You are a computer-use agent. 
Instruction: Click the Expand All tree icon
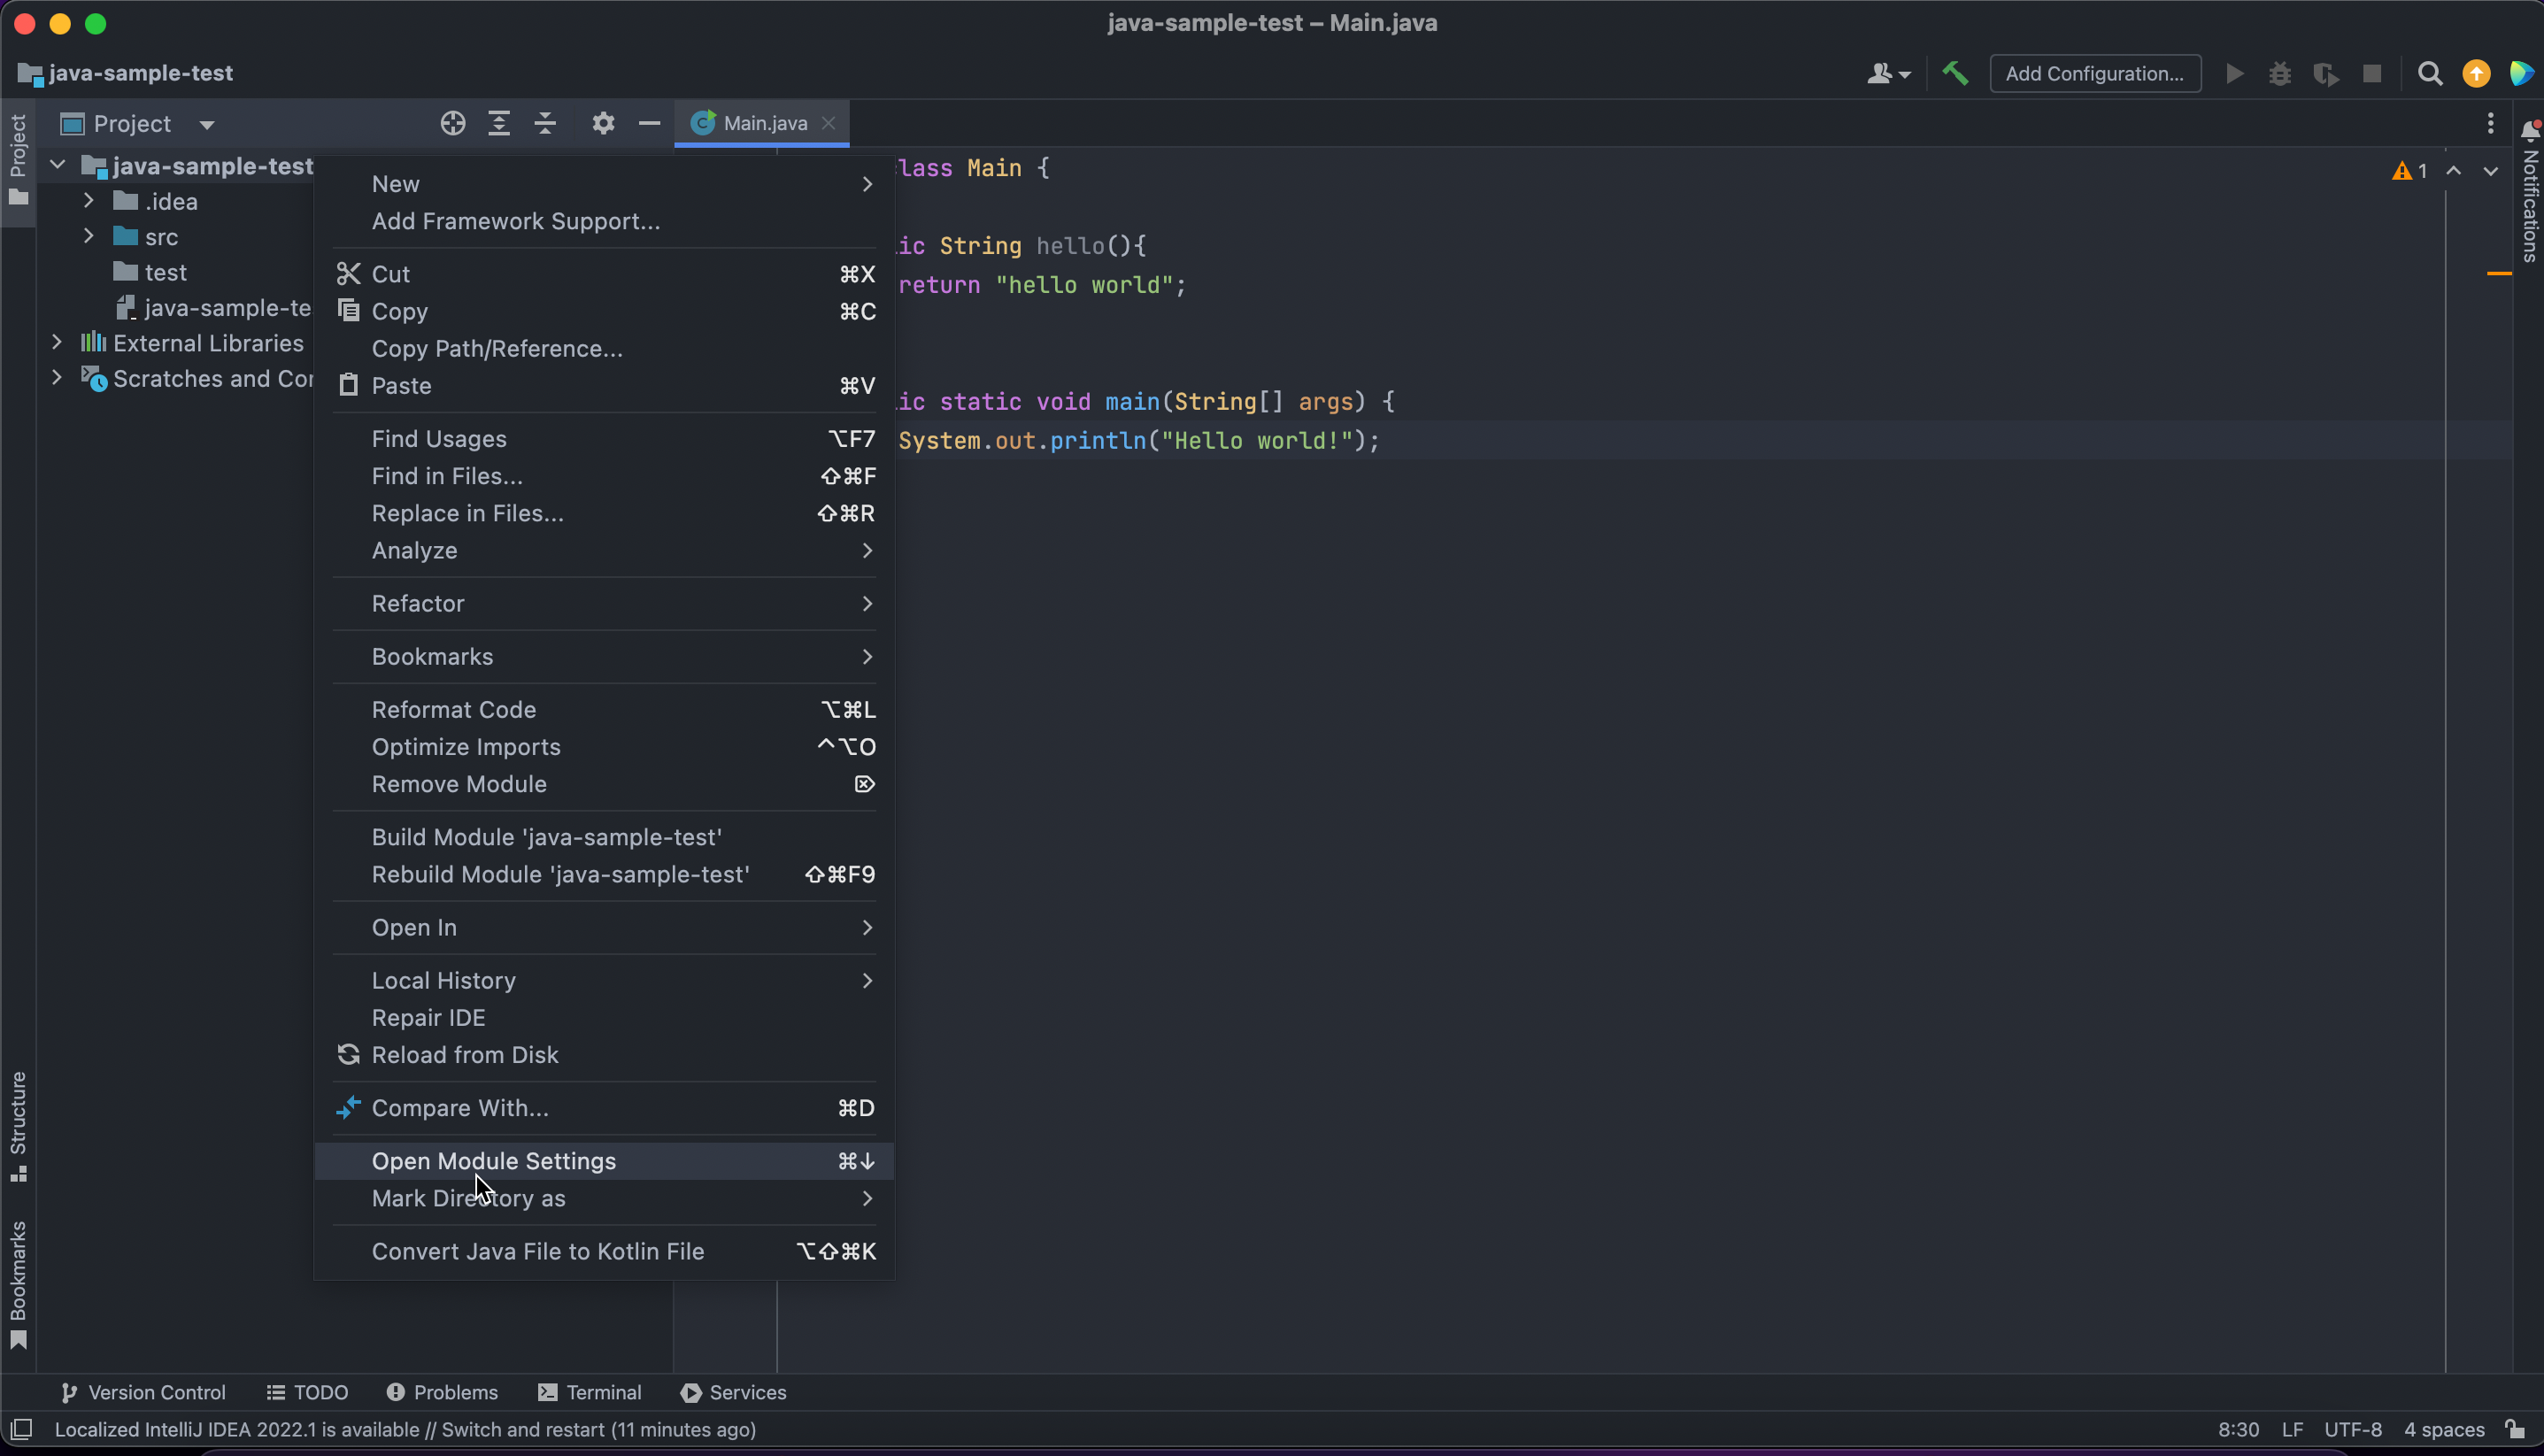499,123
